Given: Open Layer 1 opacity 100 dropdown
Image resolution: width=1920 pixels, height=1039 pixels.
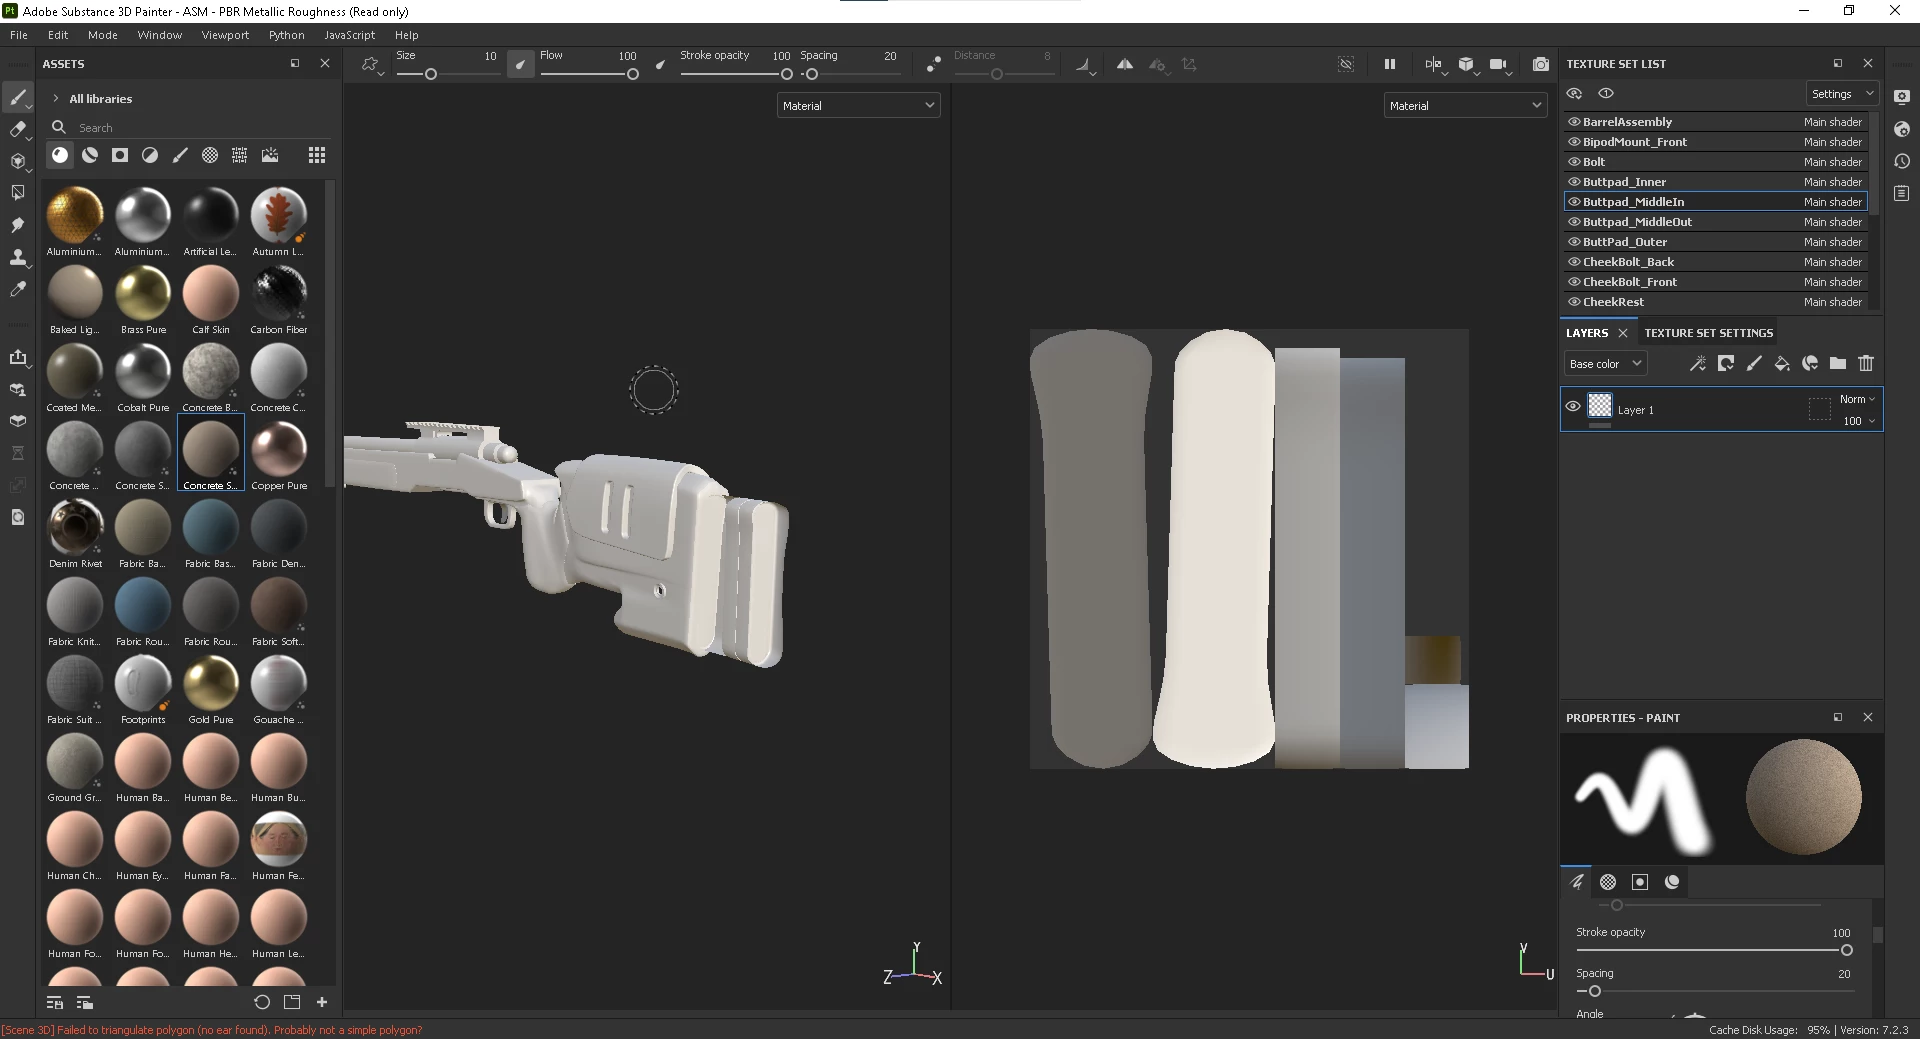Looking at the screenshot, I should point(1859,421).
